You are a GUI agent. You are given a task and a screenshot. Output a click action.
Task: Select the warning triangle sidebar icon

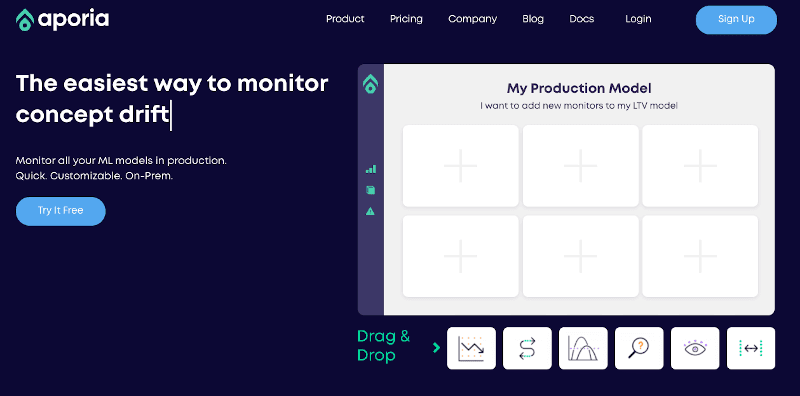pos(370,211)
